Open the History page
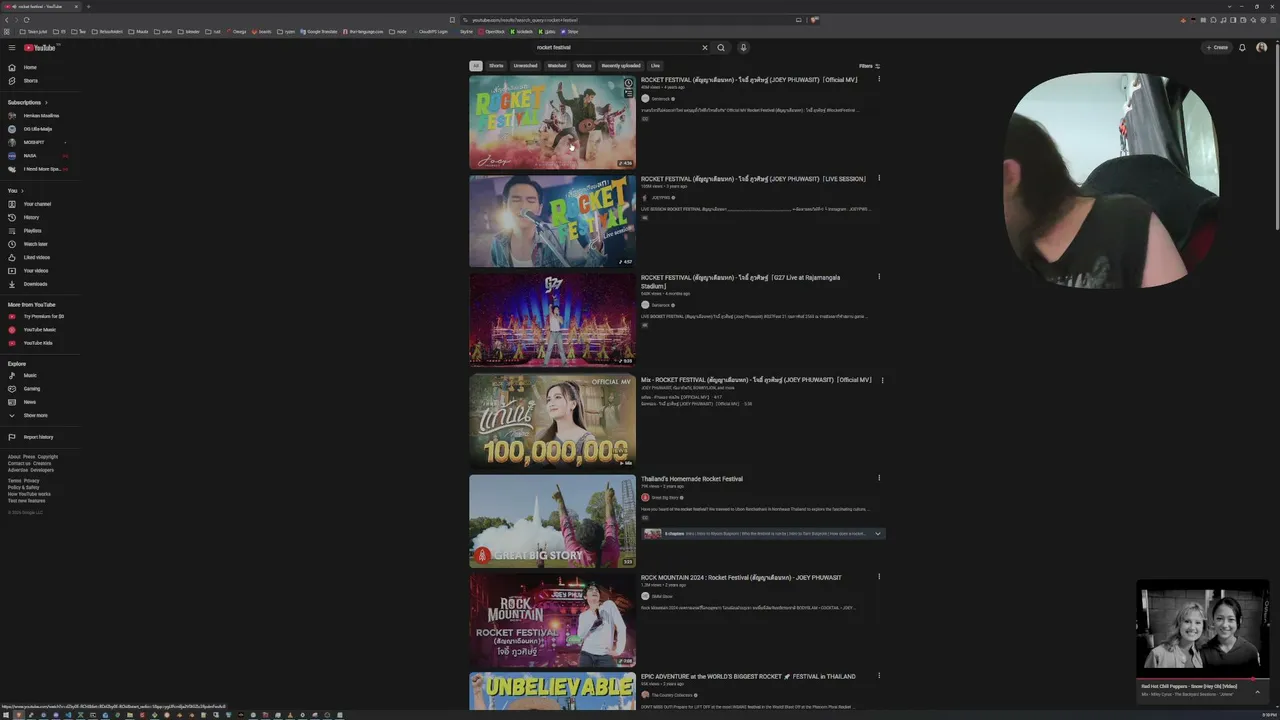The image size is (1280, 720). pos(40,217)
